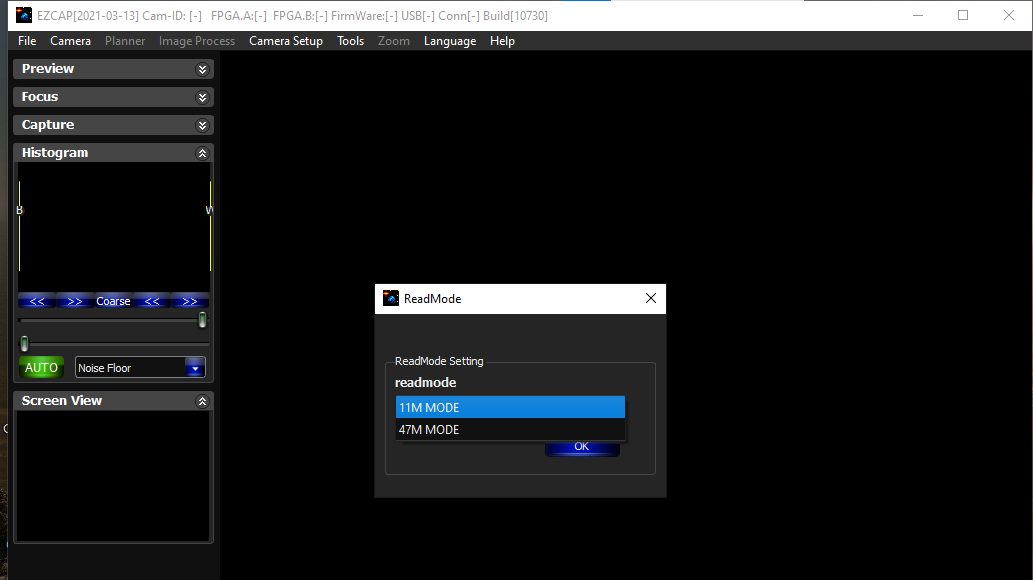The height and width of the screenshot is (580, 1033).
Task: Maximize the EZCAP window
Action: tap(963, 15)
